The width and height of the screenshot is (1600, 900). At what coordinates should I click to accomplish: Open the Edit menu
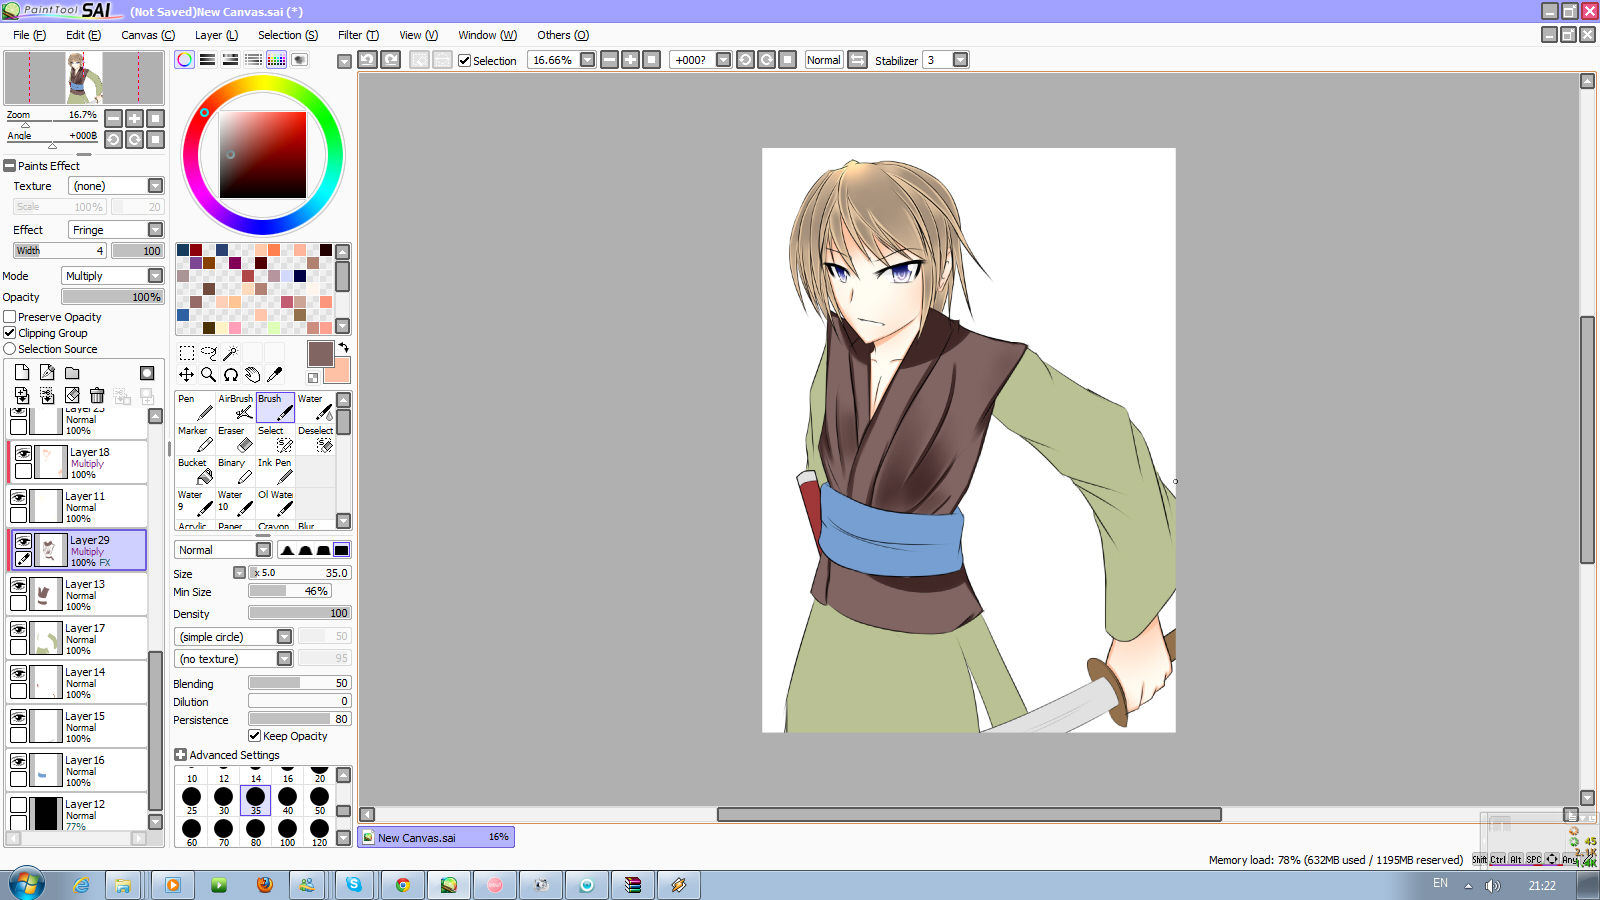click(83, 35)
